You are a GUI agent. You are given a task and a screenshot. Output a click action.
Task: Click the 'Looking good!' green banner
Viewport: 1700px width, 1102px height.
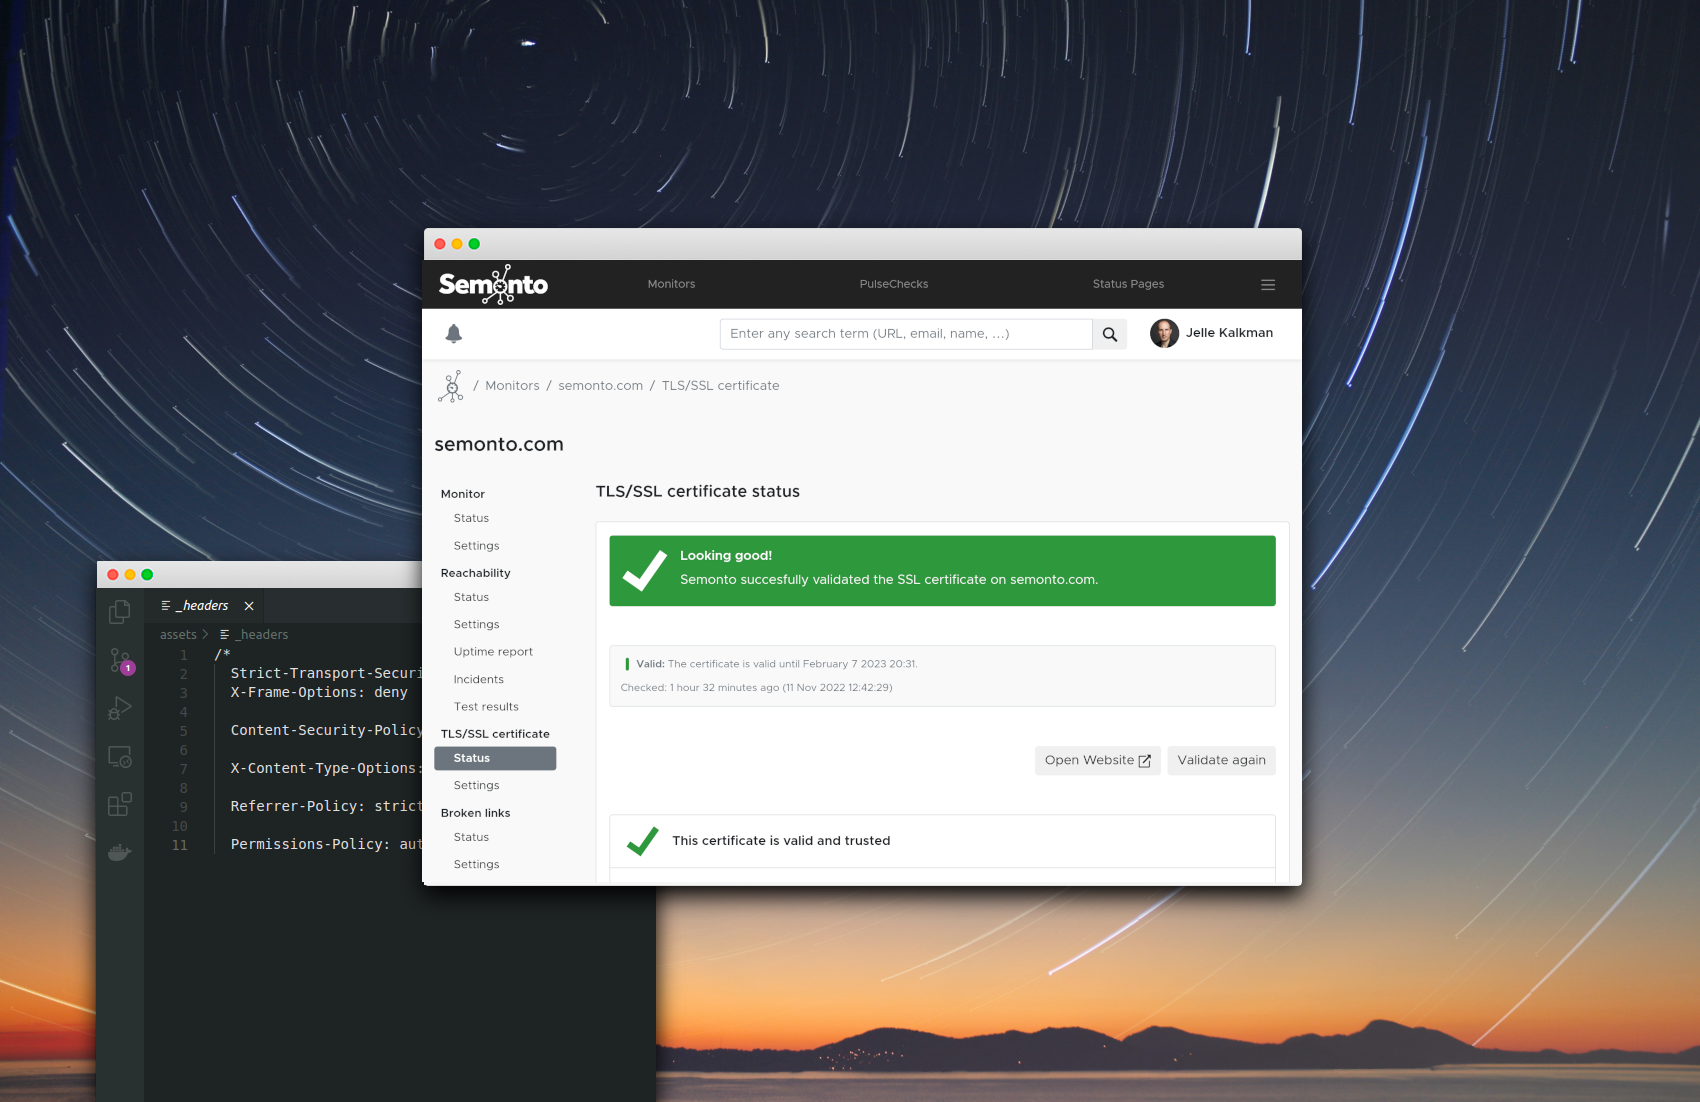pyautogui.click(x=942, y=571)
